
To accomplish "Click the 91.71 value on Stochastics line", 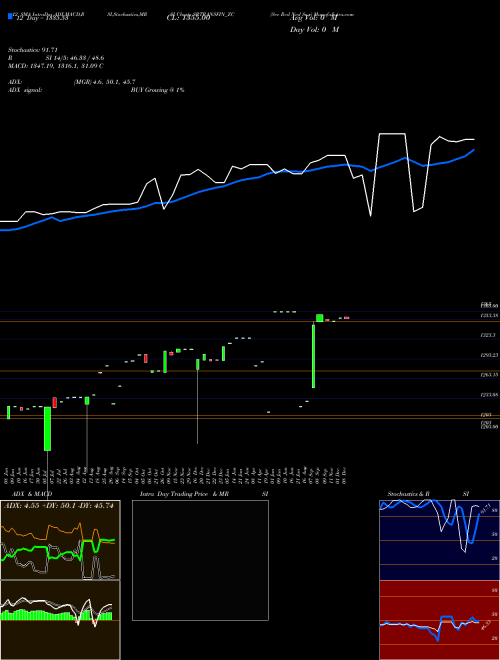I will coord(485,508).
